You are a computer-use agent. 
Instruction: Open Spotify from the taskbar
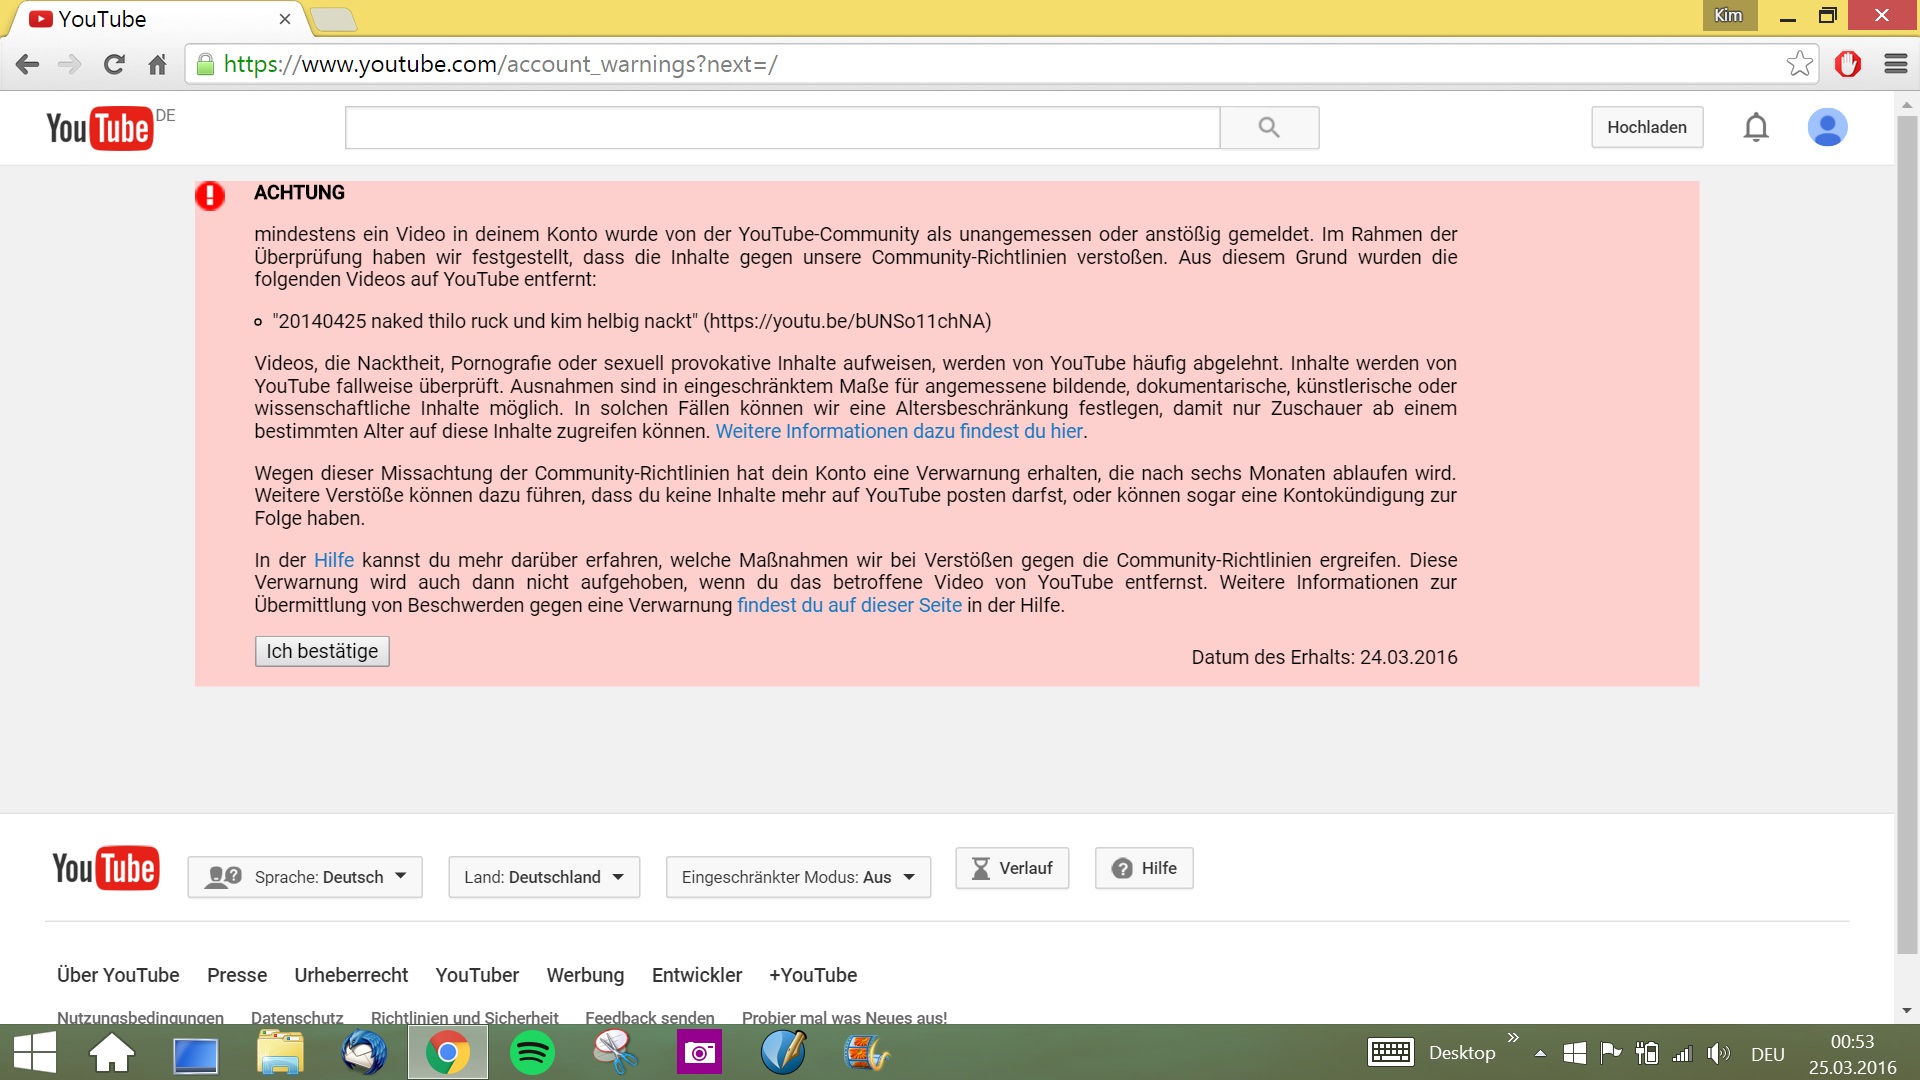[532, 1053]
